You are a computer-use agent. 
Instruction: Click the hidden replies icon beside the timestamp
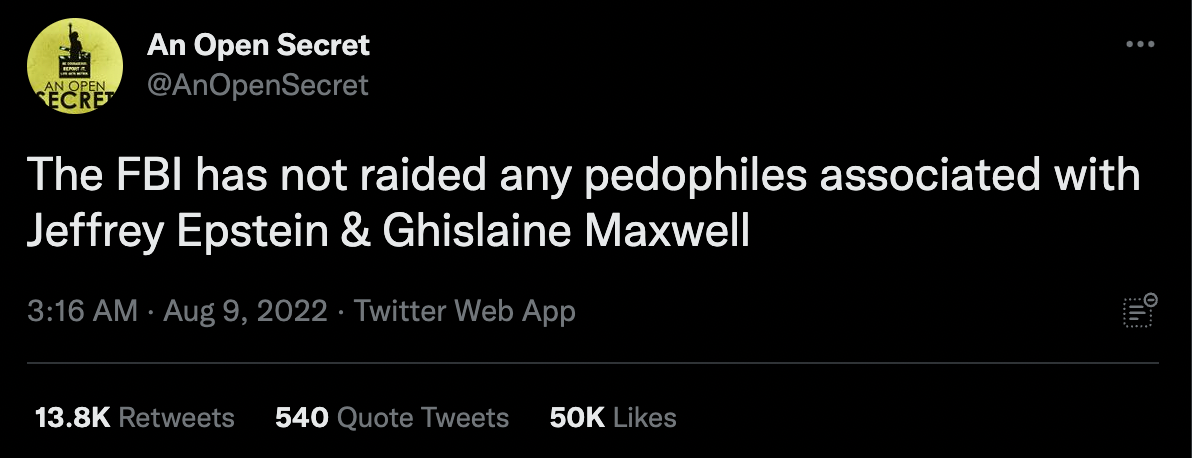[x=1140, y=310]
